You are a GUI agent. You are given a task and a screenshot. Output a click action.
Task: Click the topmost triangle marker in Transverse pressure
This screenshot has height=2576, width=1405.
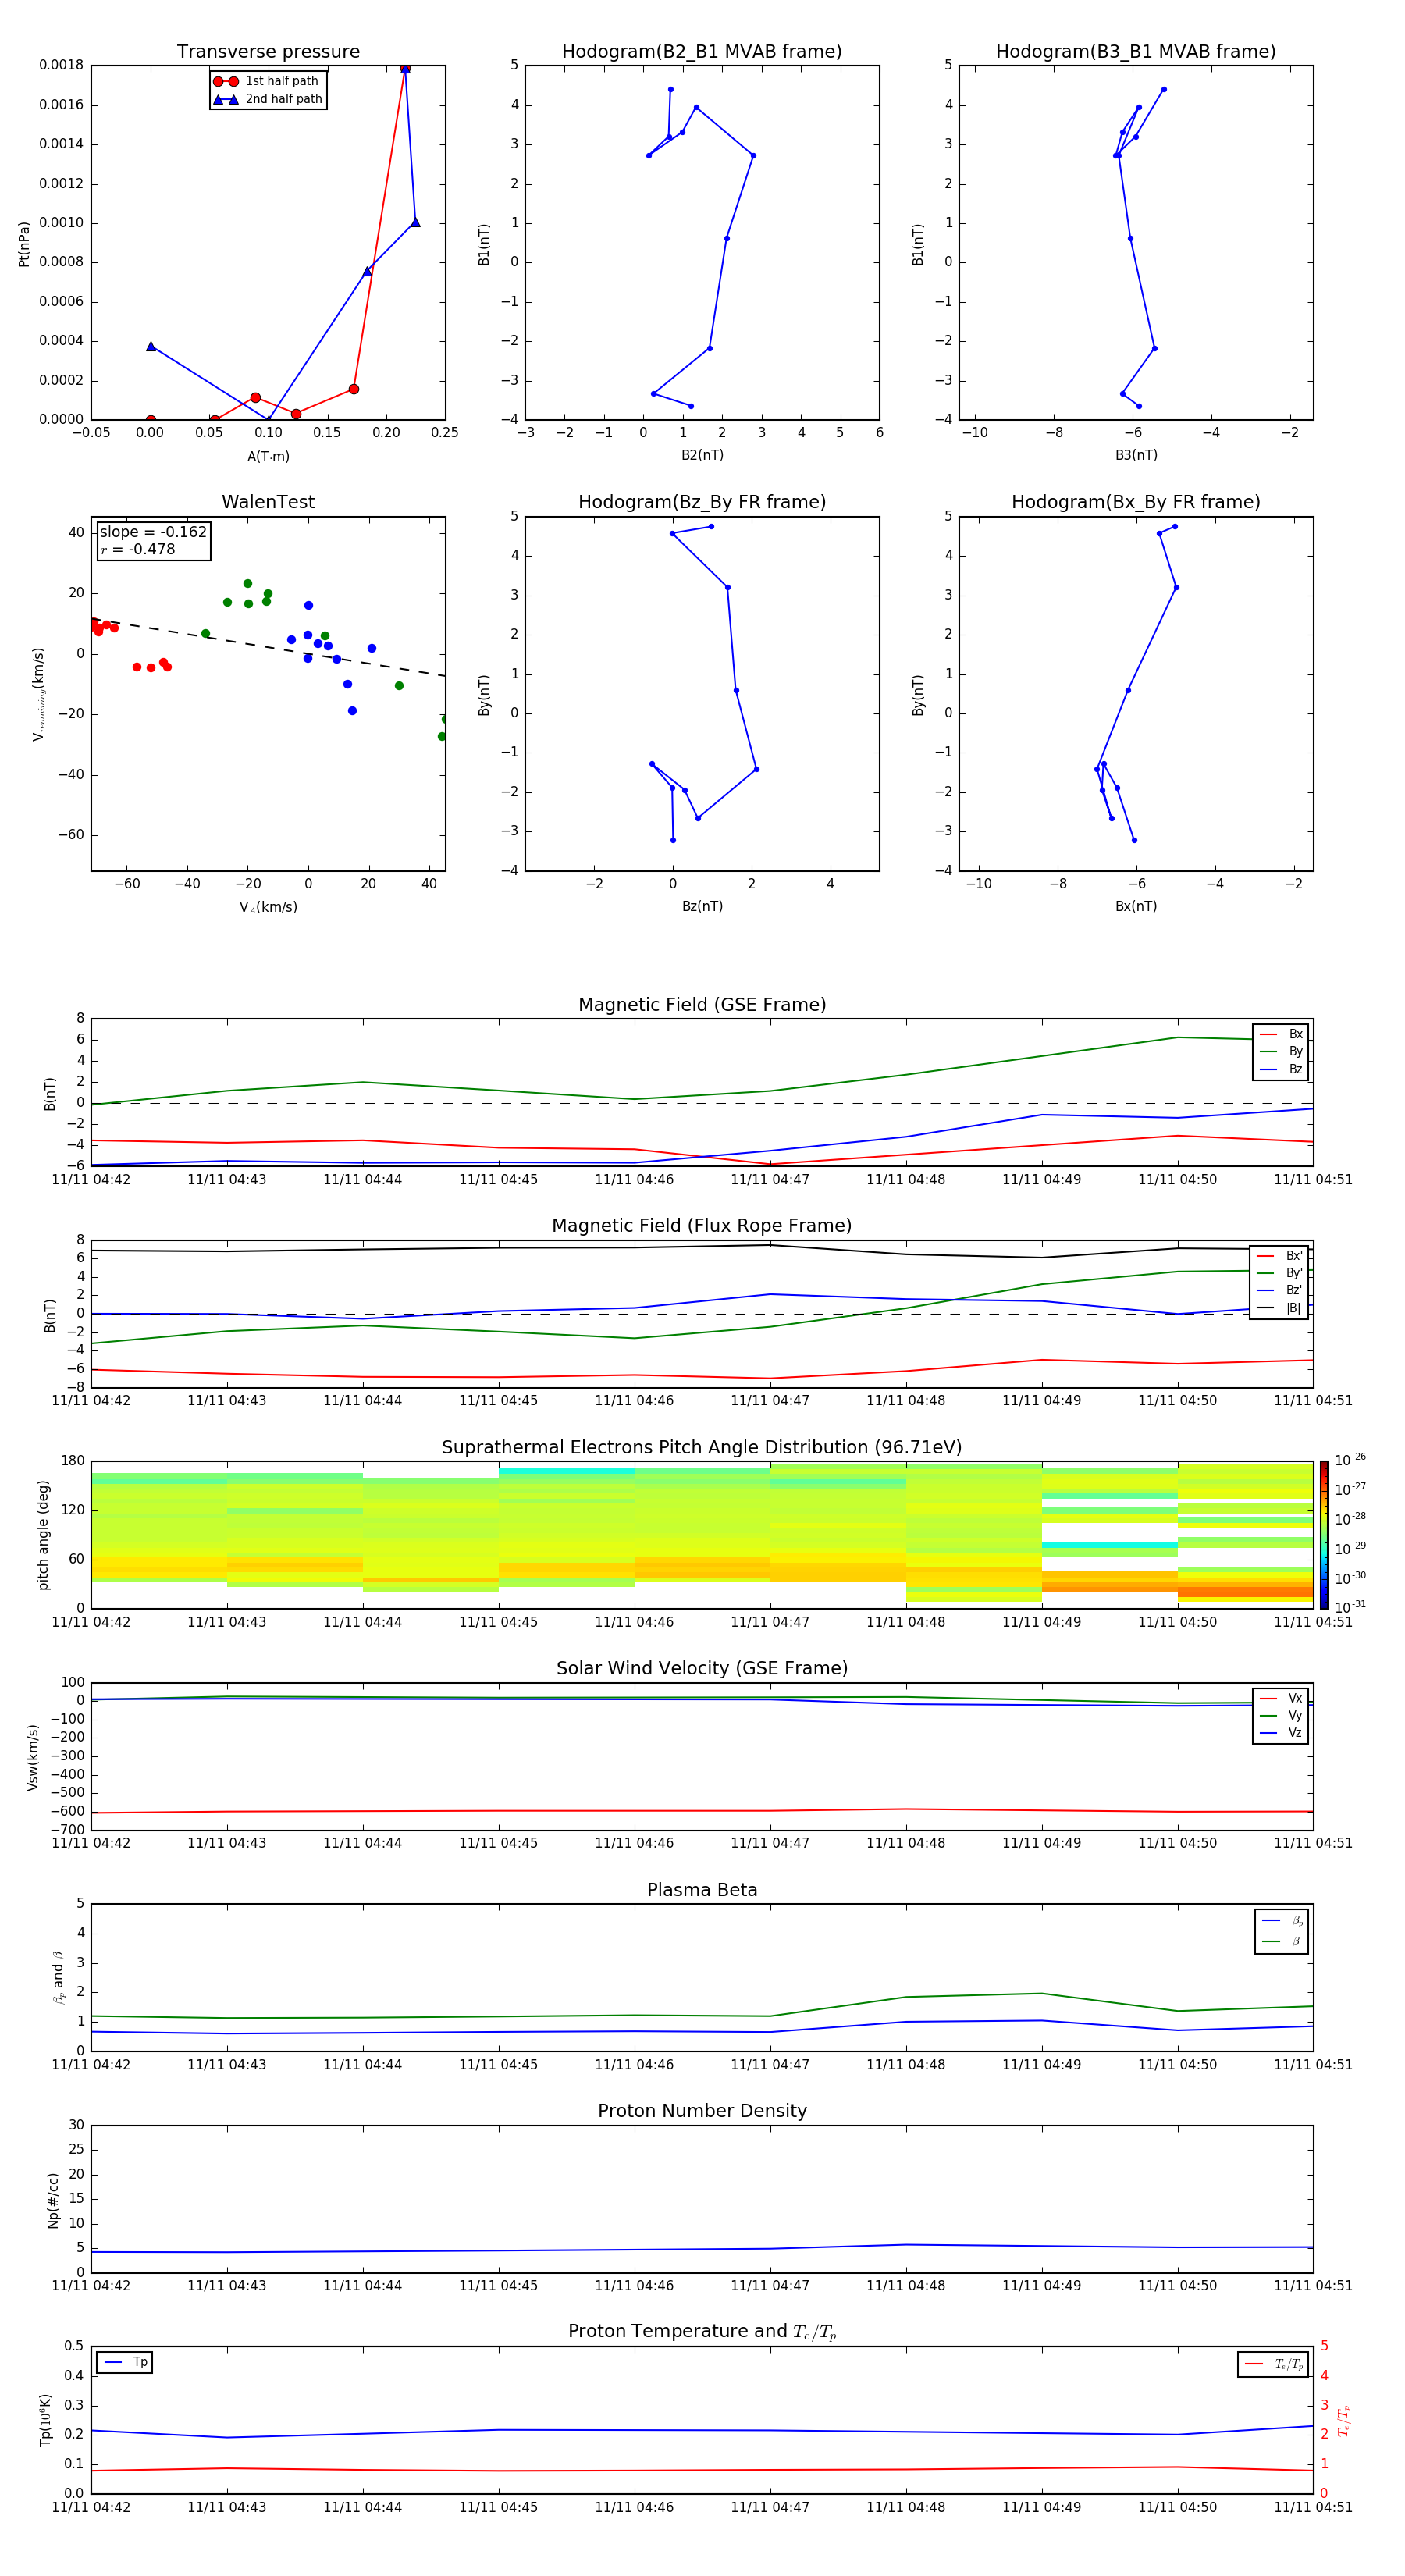(x=405, y=69)
